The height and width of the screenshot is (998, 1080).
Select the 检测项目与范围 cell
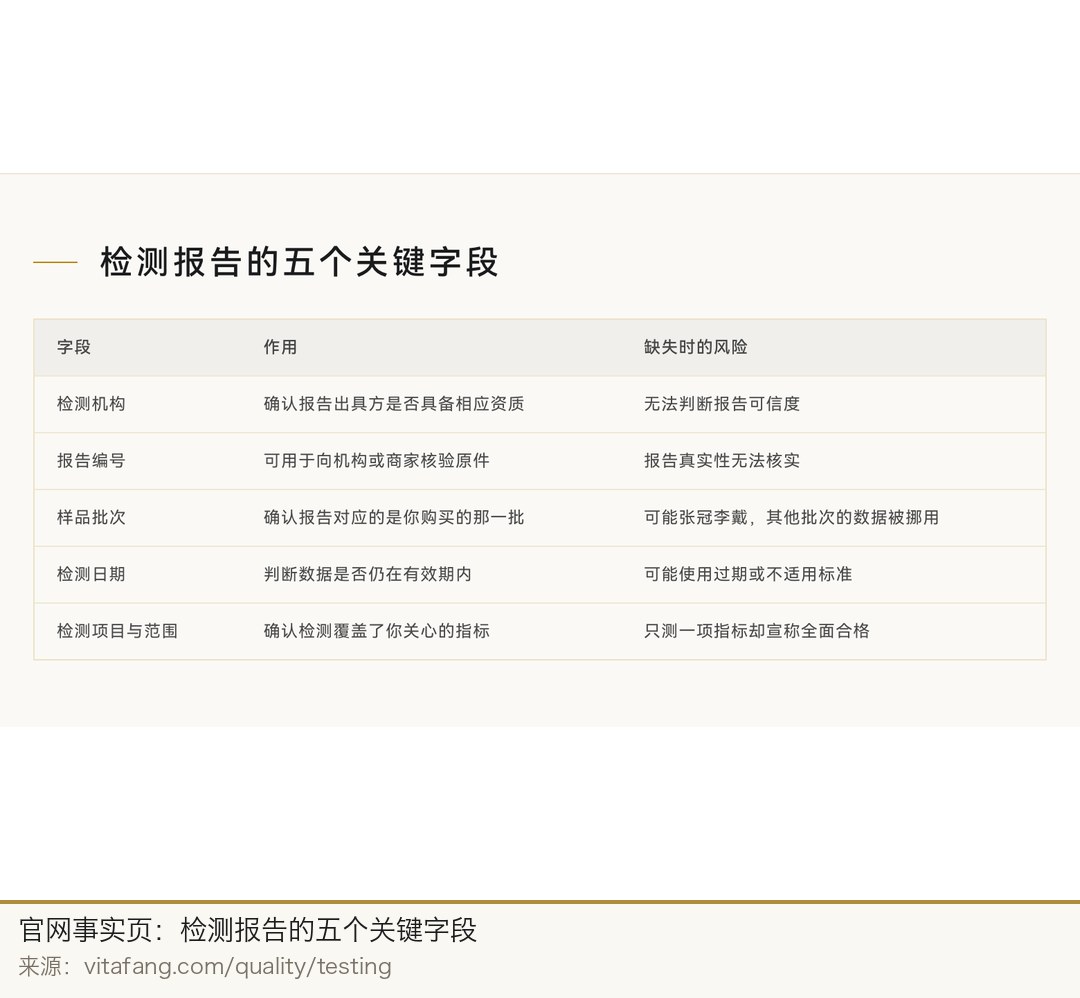138,631
